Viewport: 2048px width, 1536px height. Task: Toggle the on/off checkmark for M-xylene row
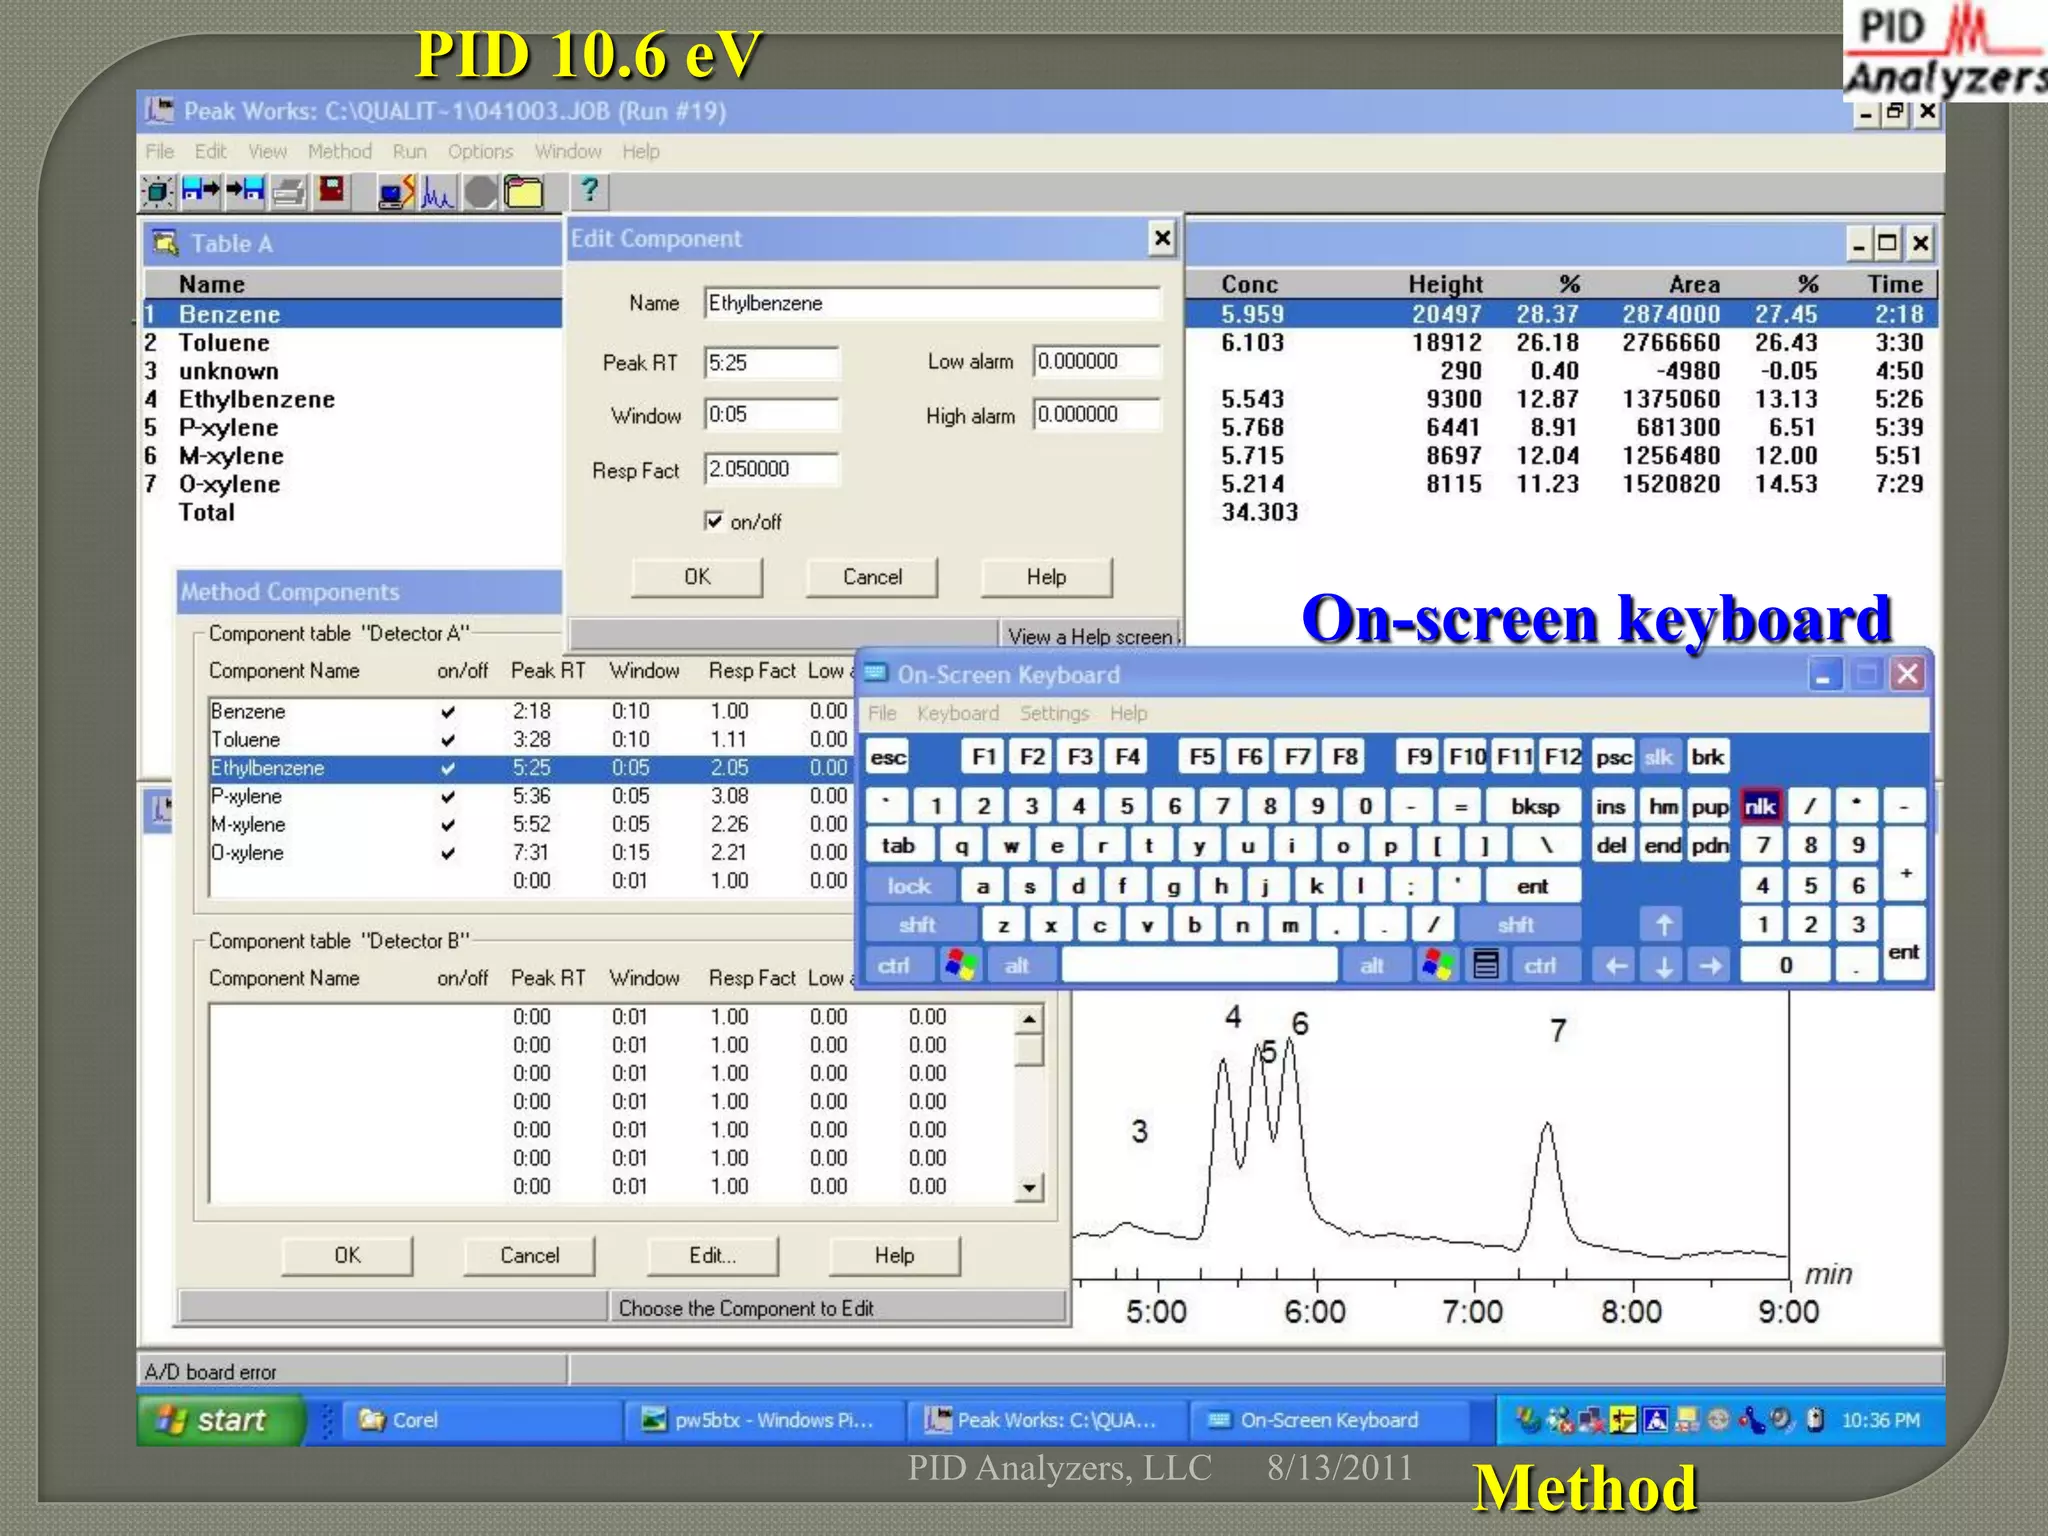(448, 825)
